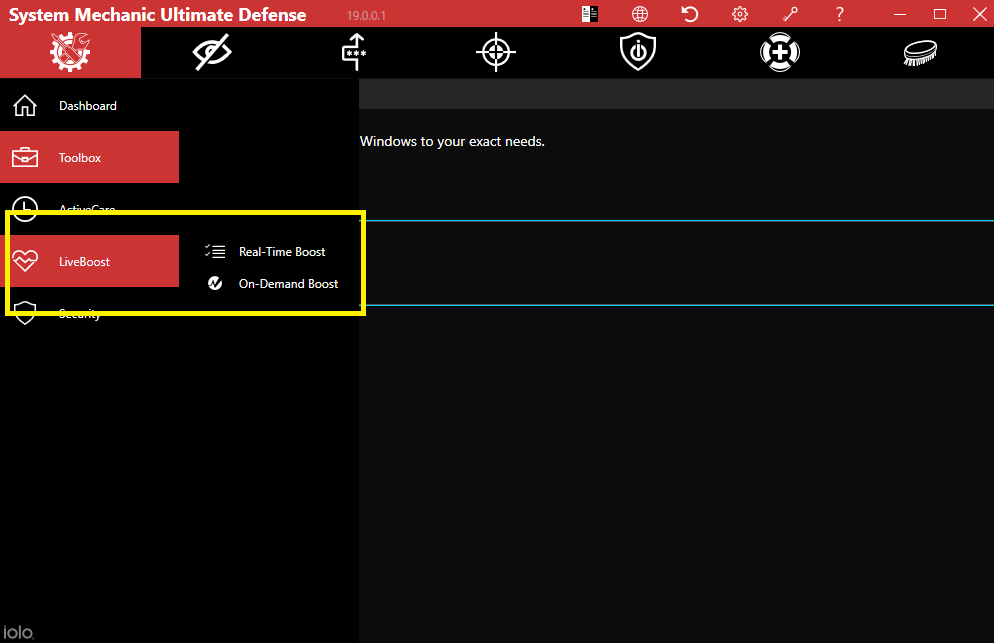Open settings via the gear icon
The height and width of the screenshot is (643, 994).
tap(740, 14)
